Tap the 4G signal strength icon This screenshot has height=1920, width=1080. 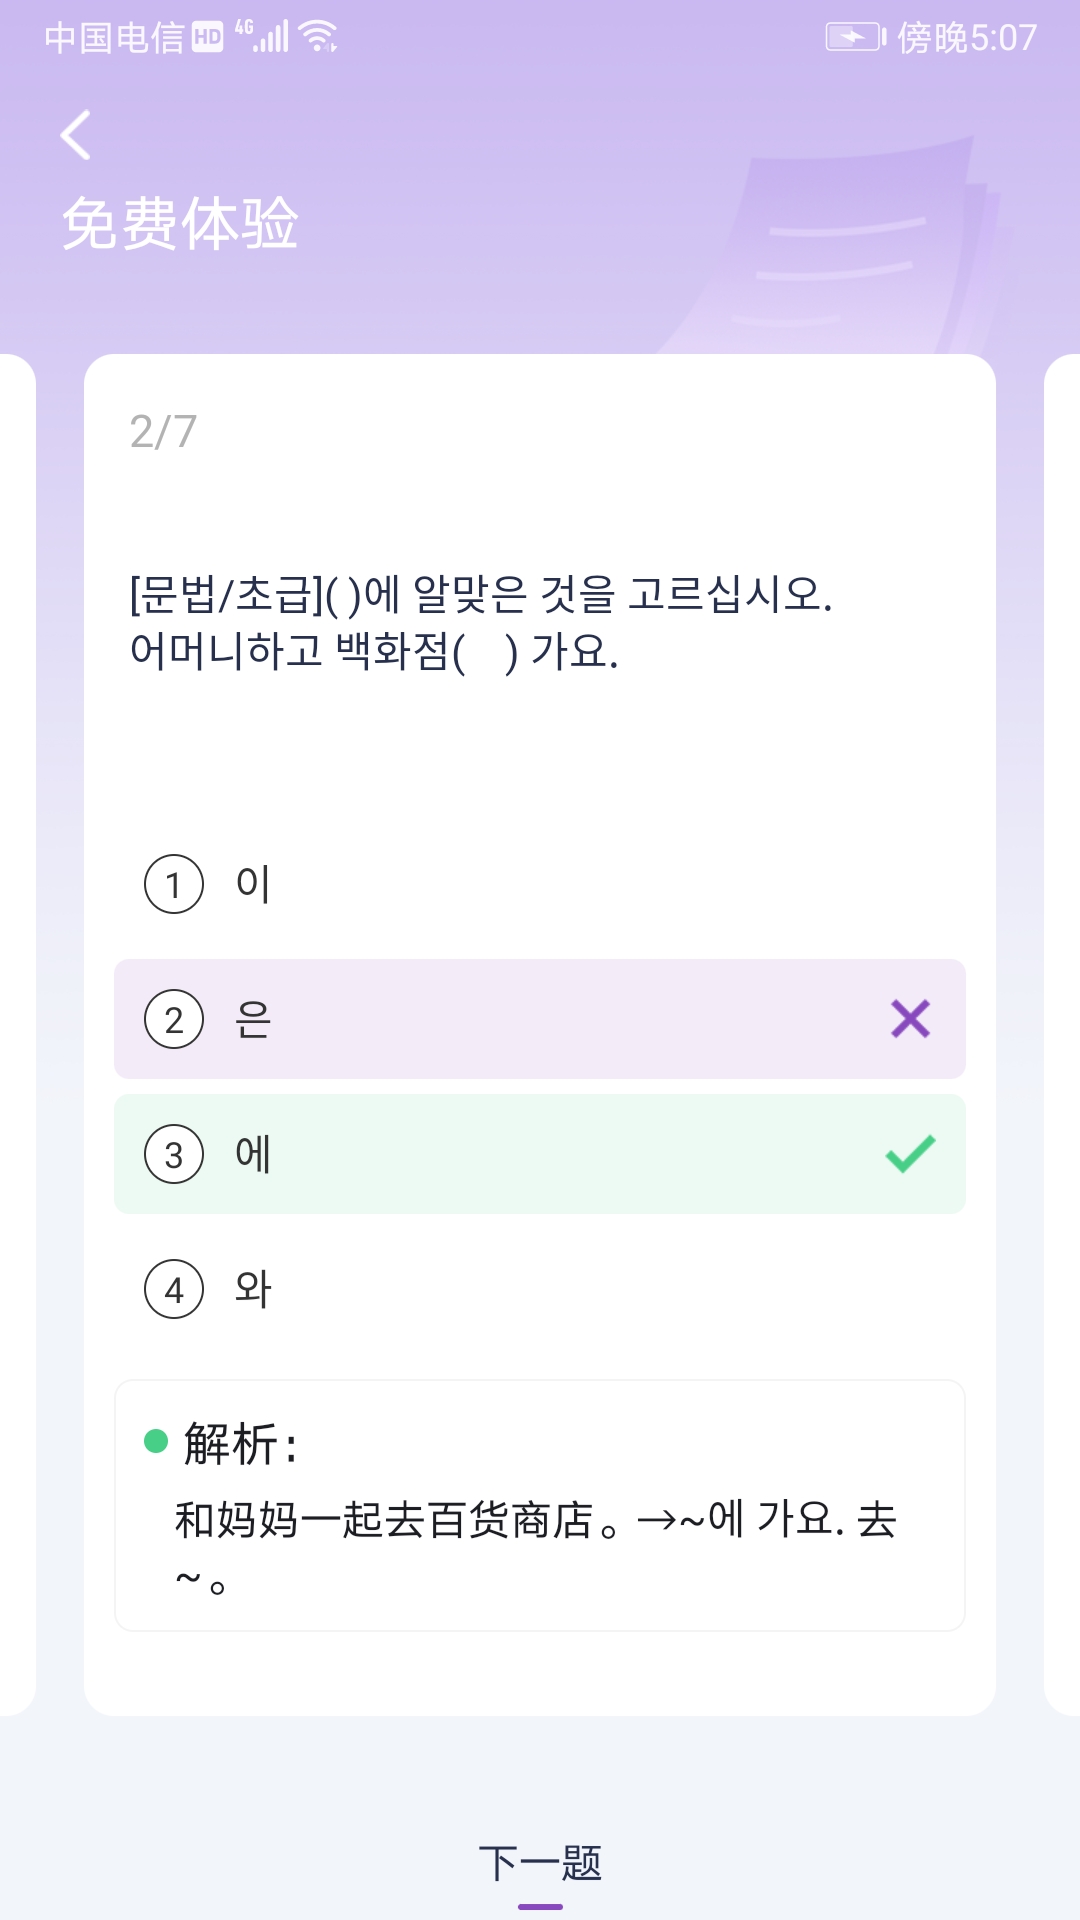[262, 36]
